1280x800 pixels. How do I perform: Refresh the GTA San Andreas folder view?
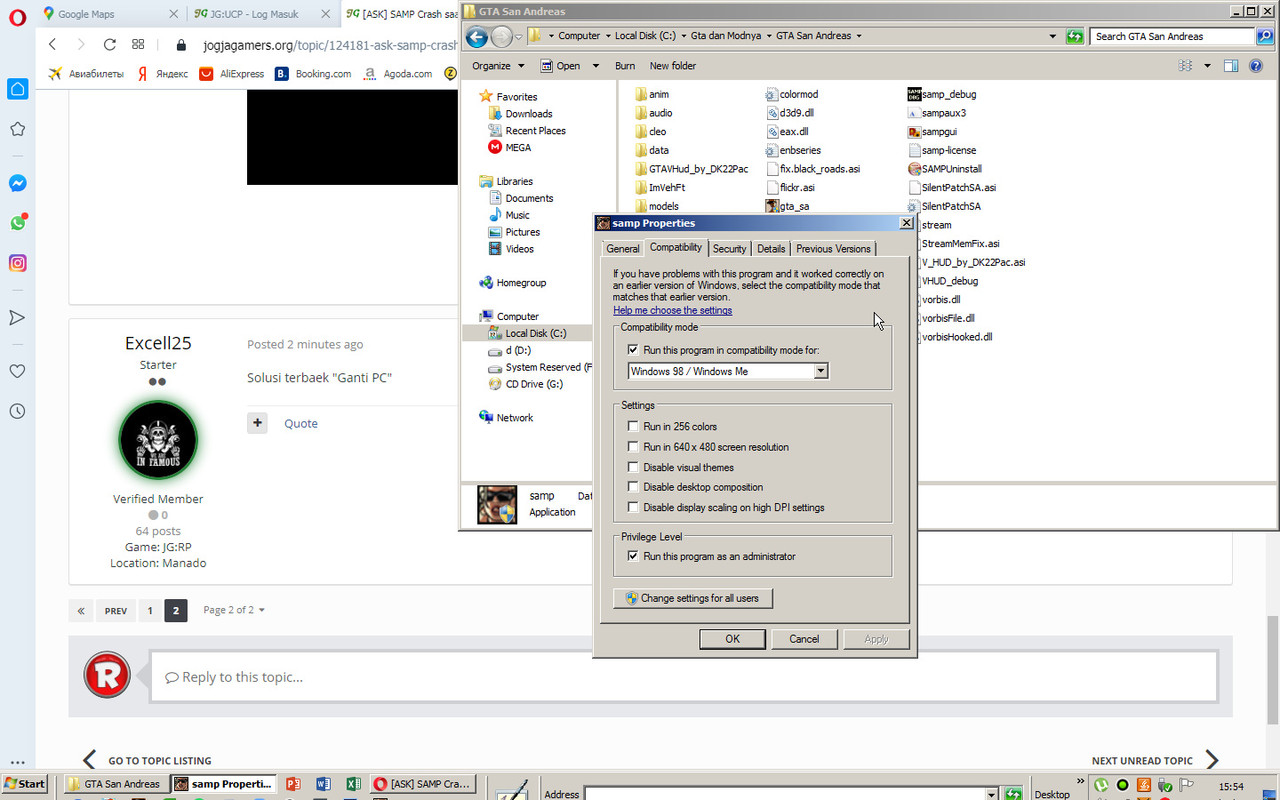(1074, 36)
